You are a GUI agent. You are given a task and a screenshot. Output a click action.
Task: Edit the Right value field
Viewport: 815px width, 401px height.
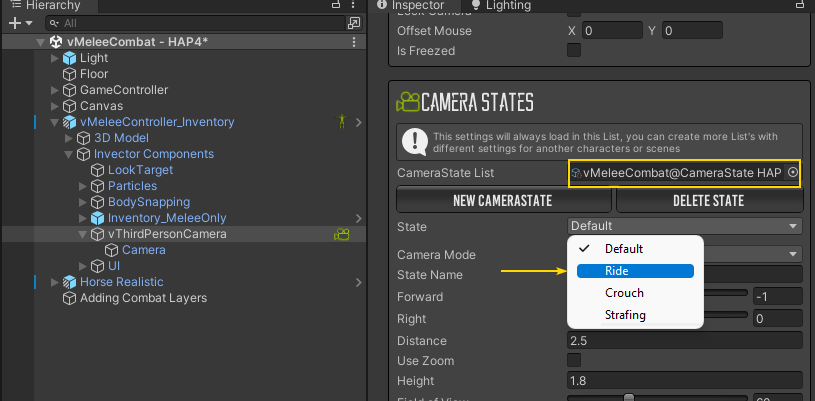778,318
